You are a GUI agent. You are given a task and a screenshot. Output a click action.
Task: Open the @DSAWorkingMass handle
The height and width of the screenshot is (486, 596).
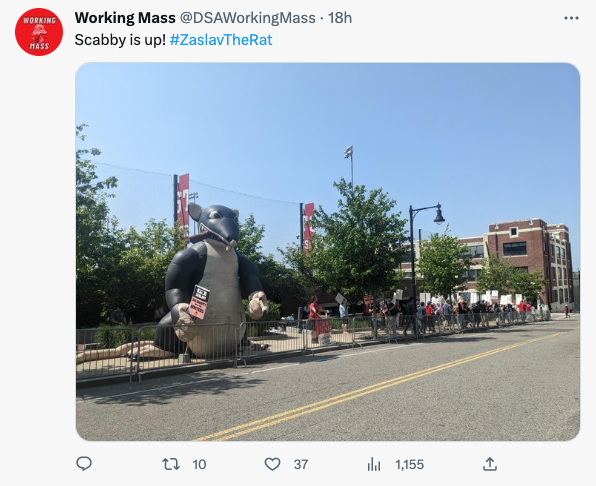pyautogui.click(x=247, y=18)
